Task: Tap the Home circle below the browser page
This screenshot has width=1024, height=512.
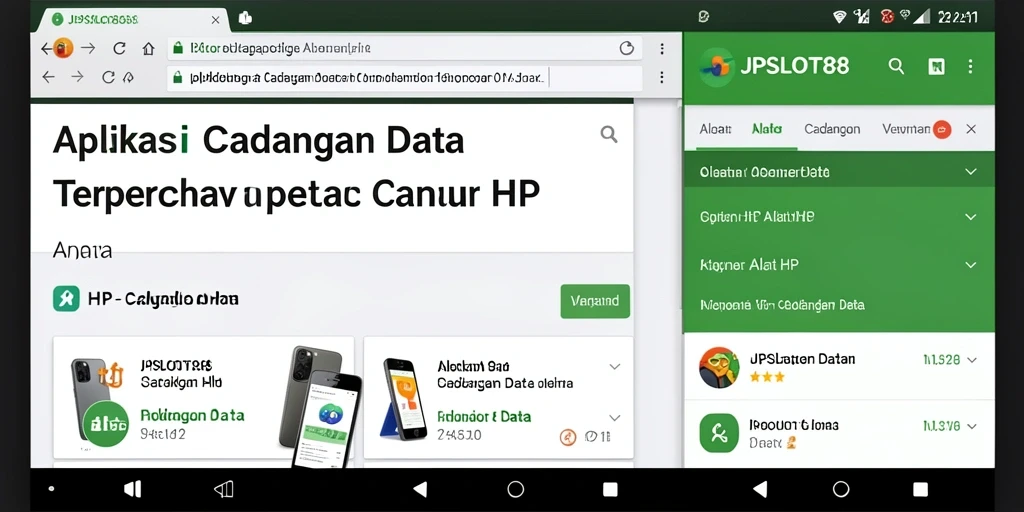Action: coord(515,490)
